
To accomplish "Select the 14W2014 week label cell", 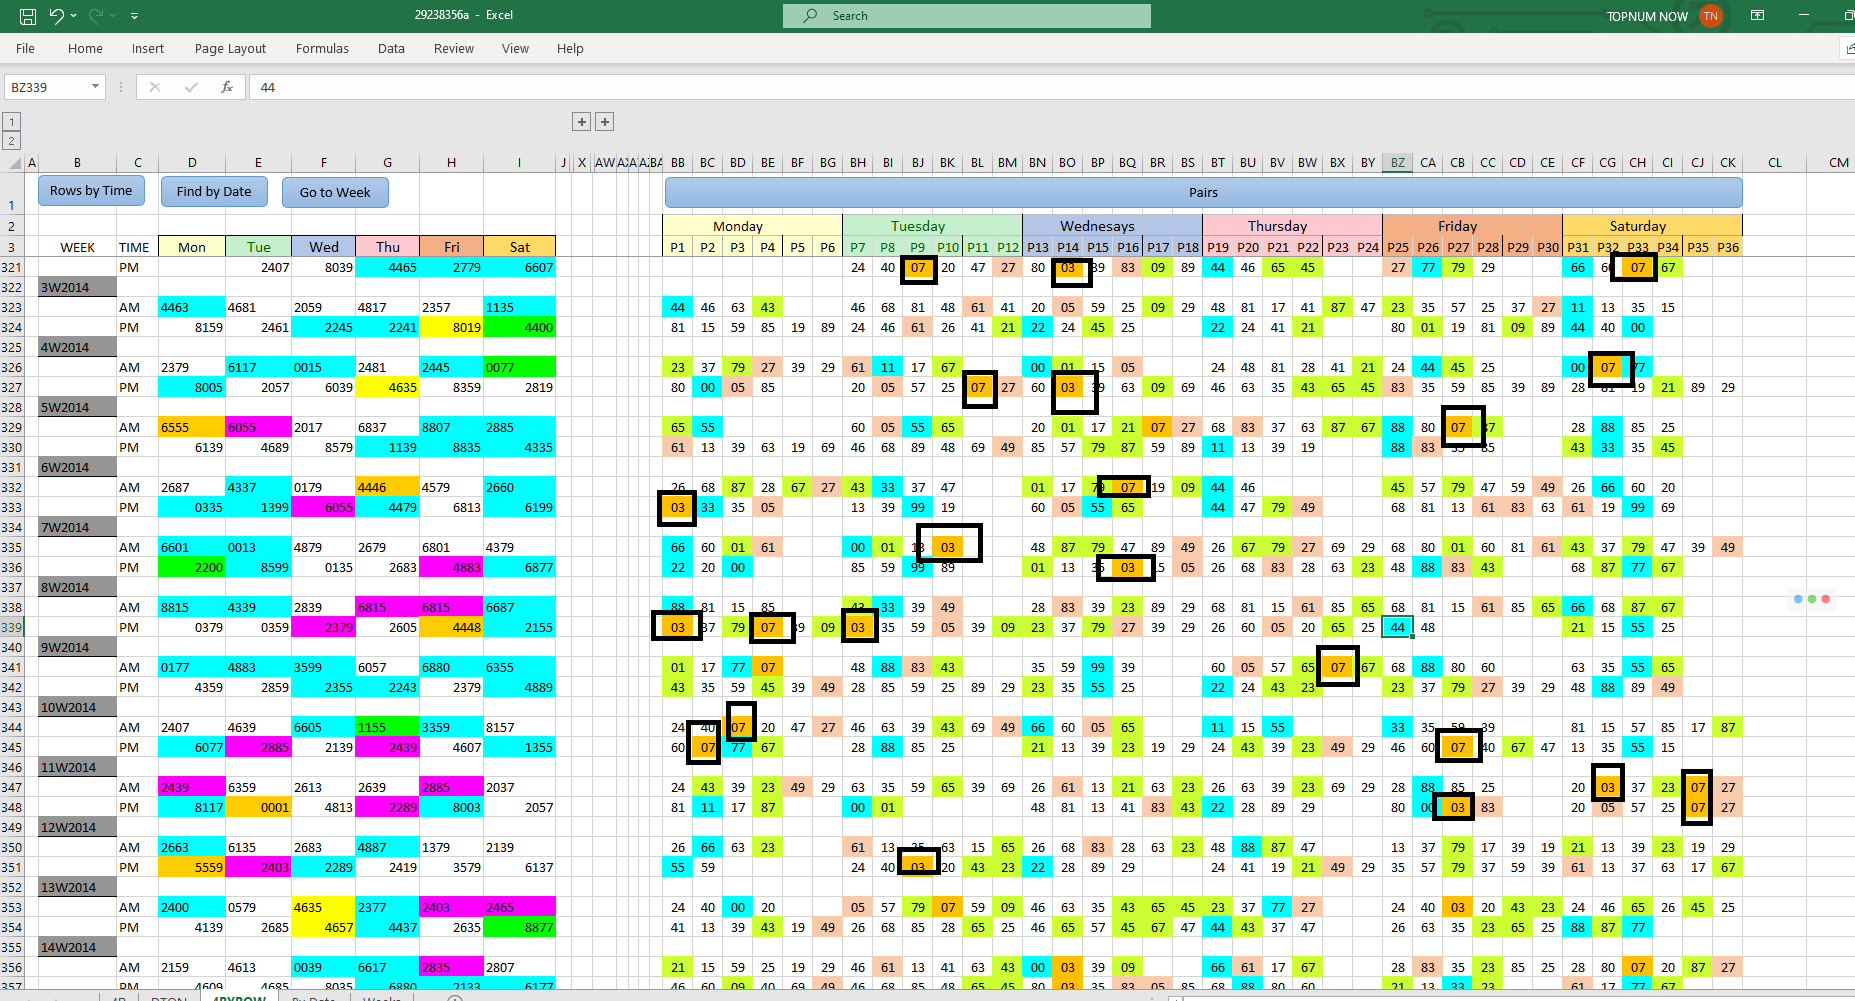I will click(77, 948).
